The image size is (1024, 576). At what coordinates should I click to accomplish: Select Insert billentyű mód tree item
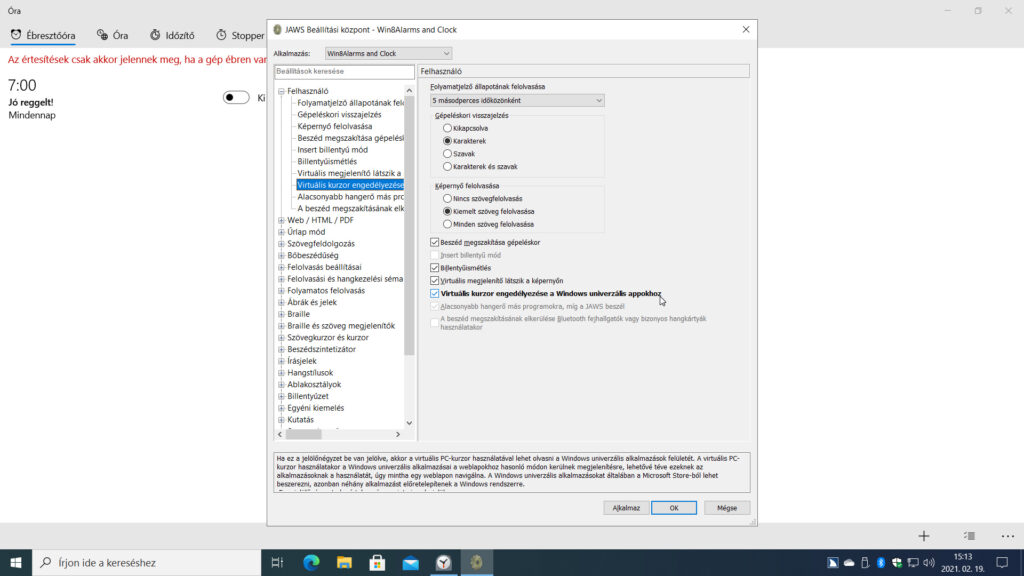(x=332, y=150)
